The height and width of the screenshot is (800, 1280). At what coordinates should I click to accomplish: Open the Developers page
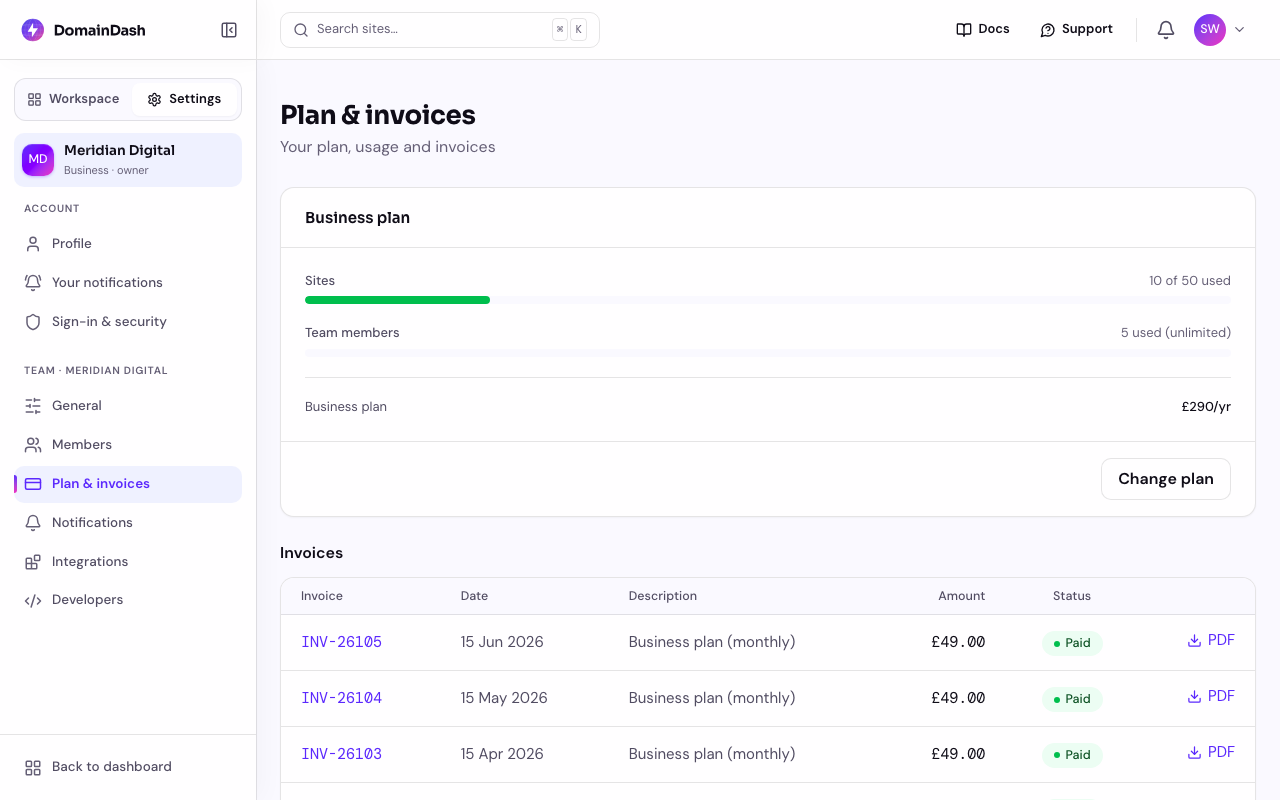(x=128, y=600)
